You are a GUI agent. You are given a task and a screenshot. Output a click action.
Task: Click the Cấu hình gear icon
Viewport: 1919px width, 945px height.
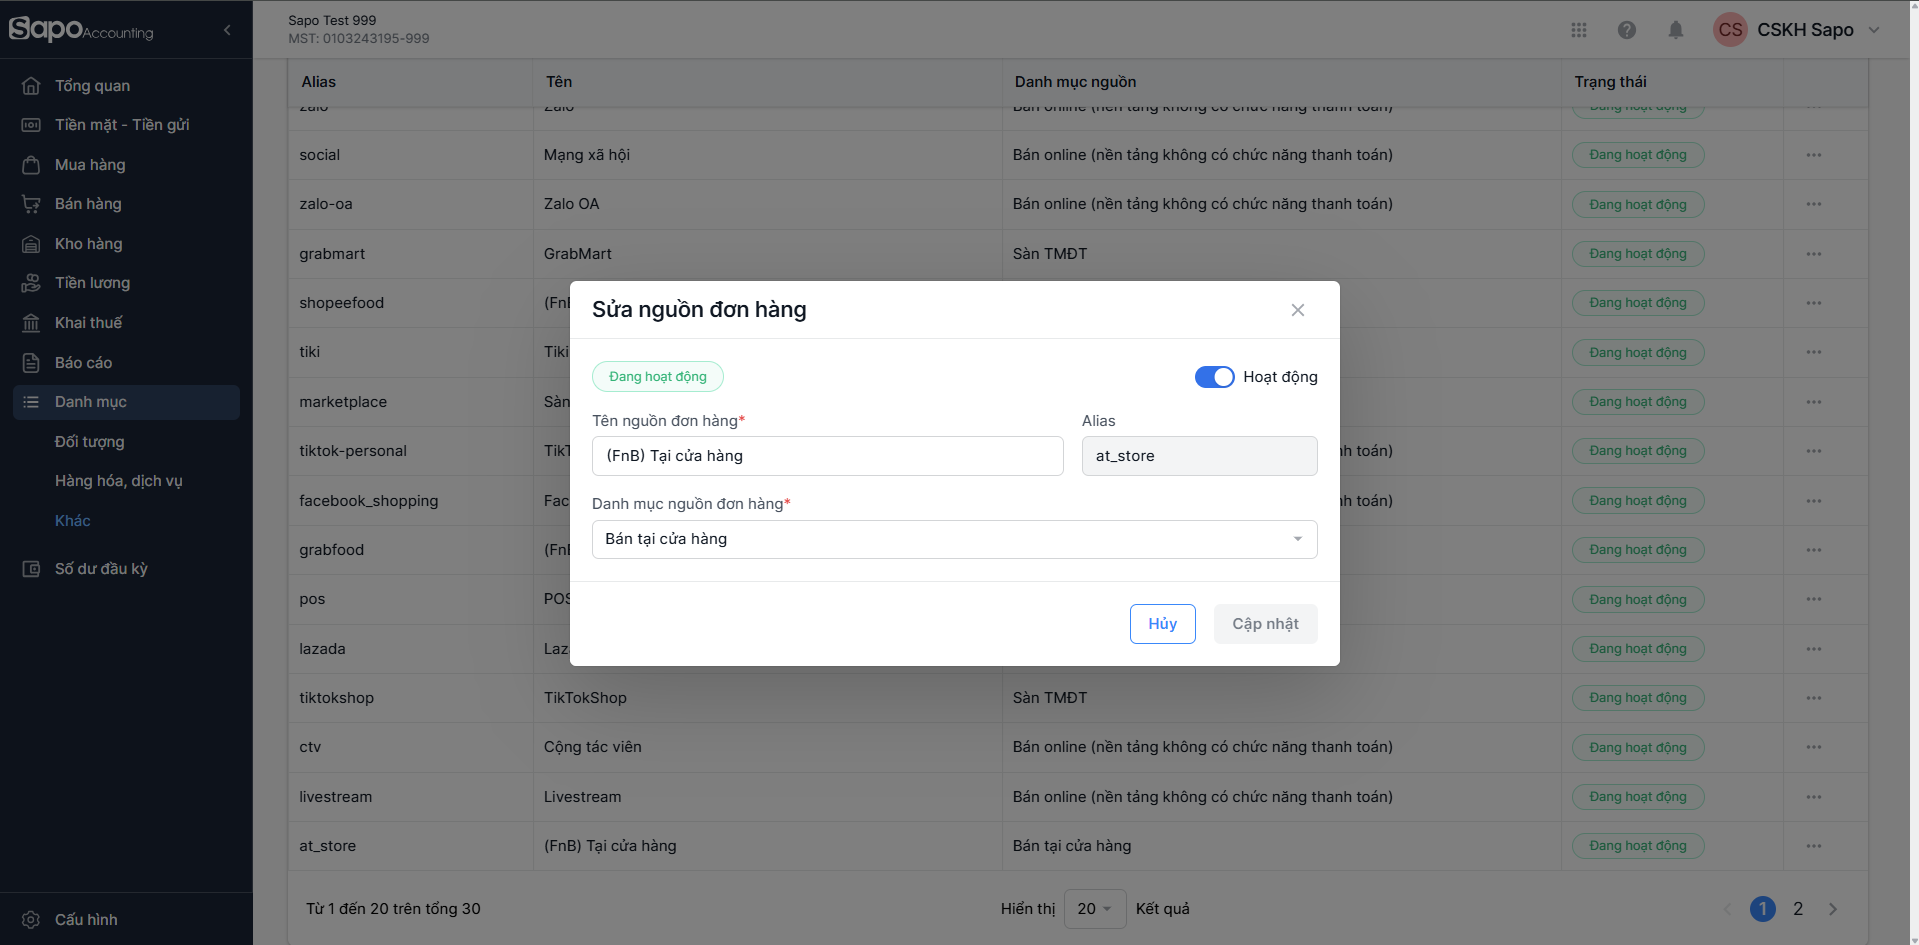(31, 920)
